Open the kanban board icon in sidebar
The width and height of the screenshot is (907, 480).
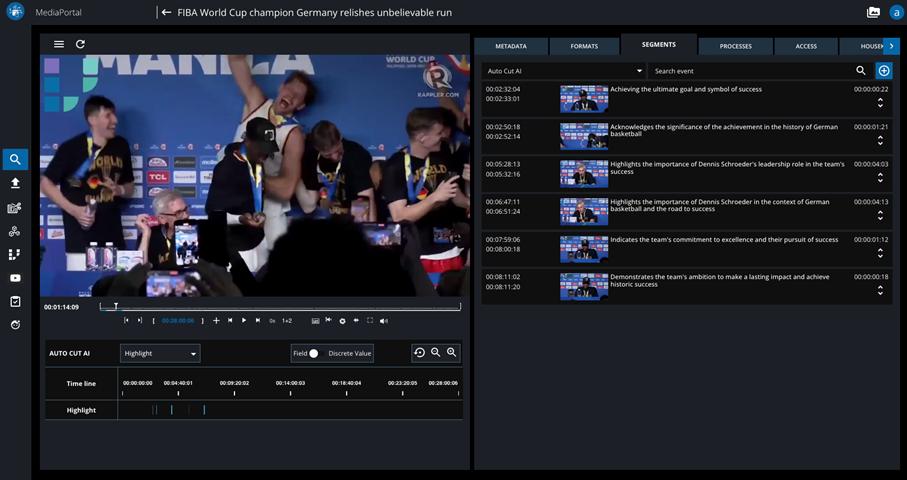point(15,254)
